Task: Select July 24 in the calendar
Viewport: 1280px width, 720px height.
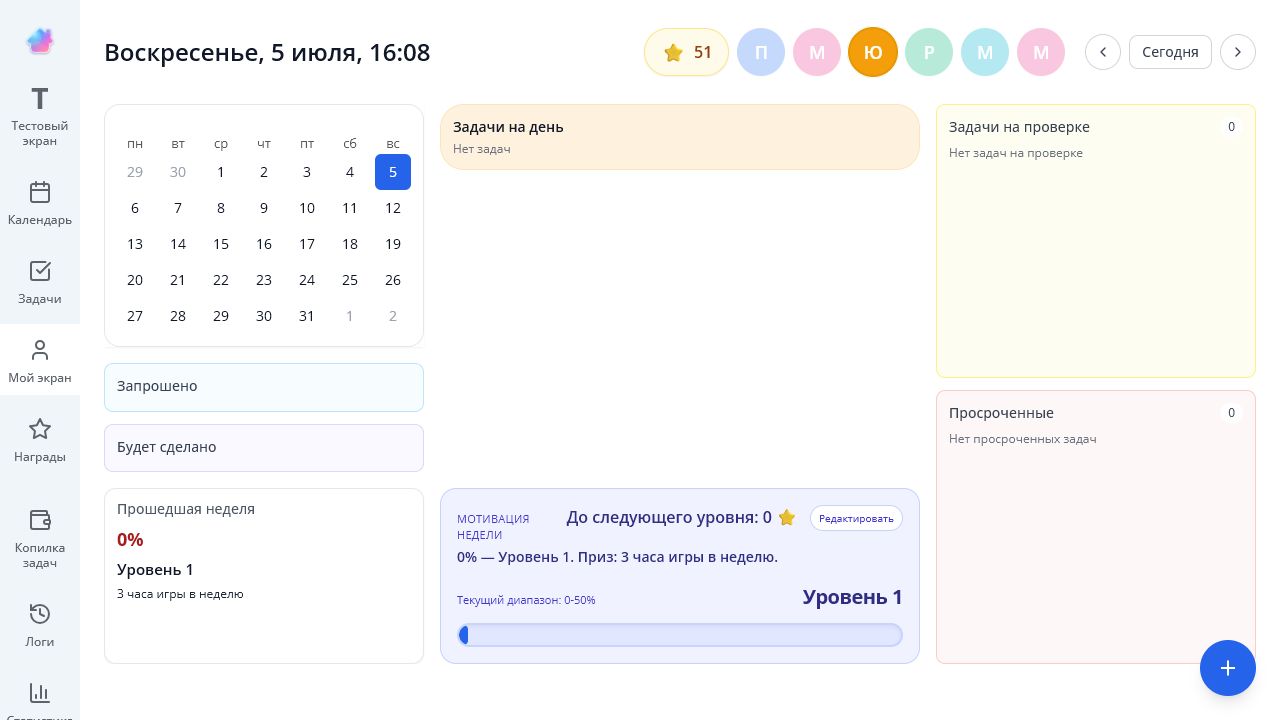Action: point(307,280)
